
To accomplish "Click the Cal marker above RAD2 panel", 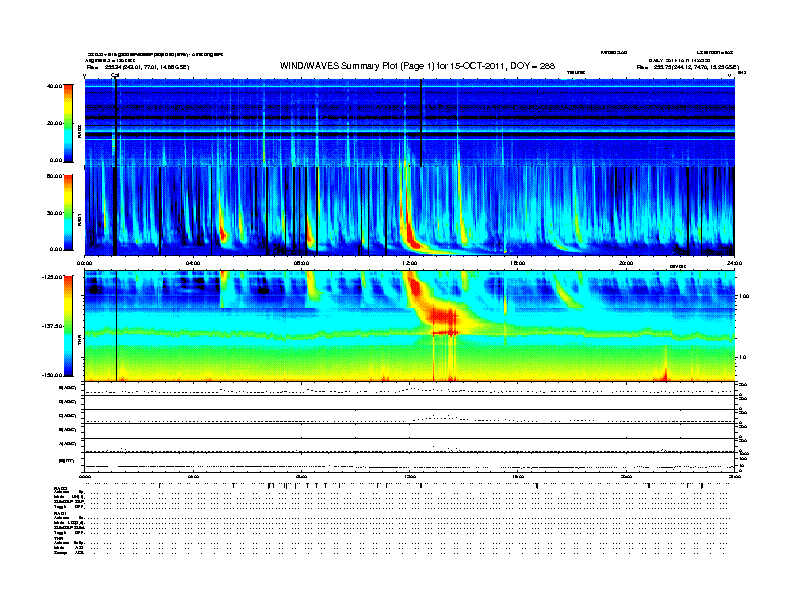I will point(115,76).
